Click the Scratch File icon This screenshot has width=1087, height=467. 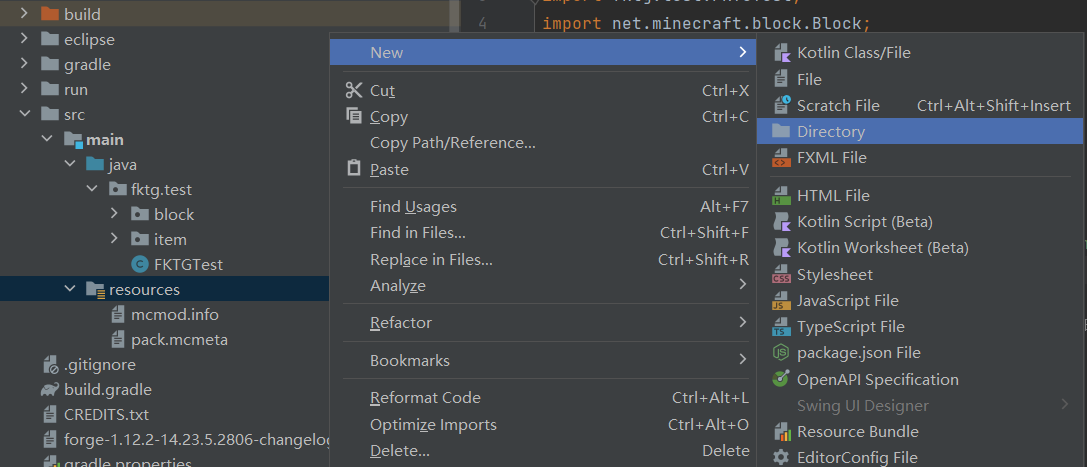click(x=781, y=105)
